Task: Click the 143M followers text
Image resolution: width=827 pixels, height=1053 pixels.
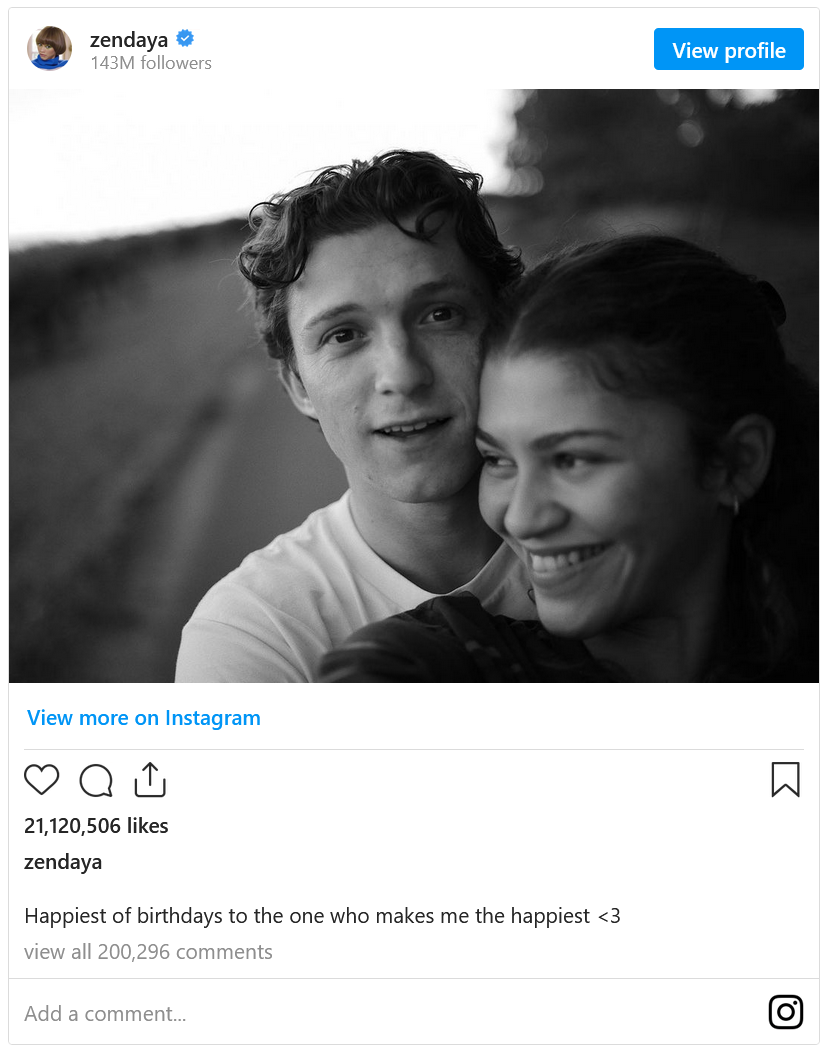Action: pos(151,63)
